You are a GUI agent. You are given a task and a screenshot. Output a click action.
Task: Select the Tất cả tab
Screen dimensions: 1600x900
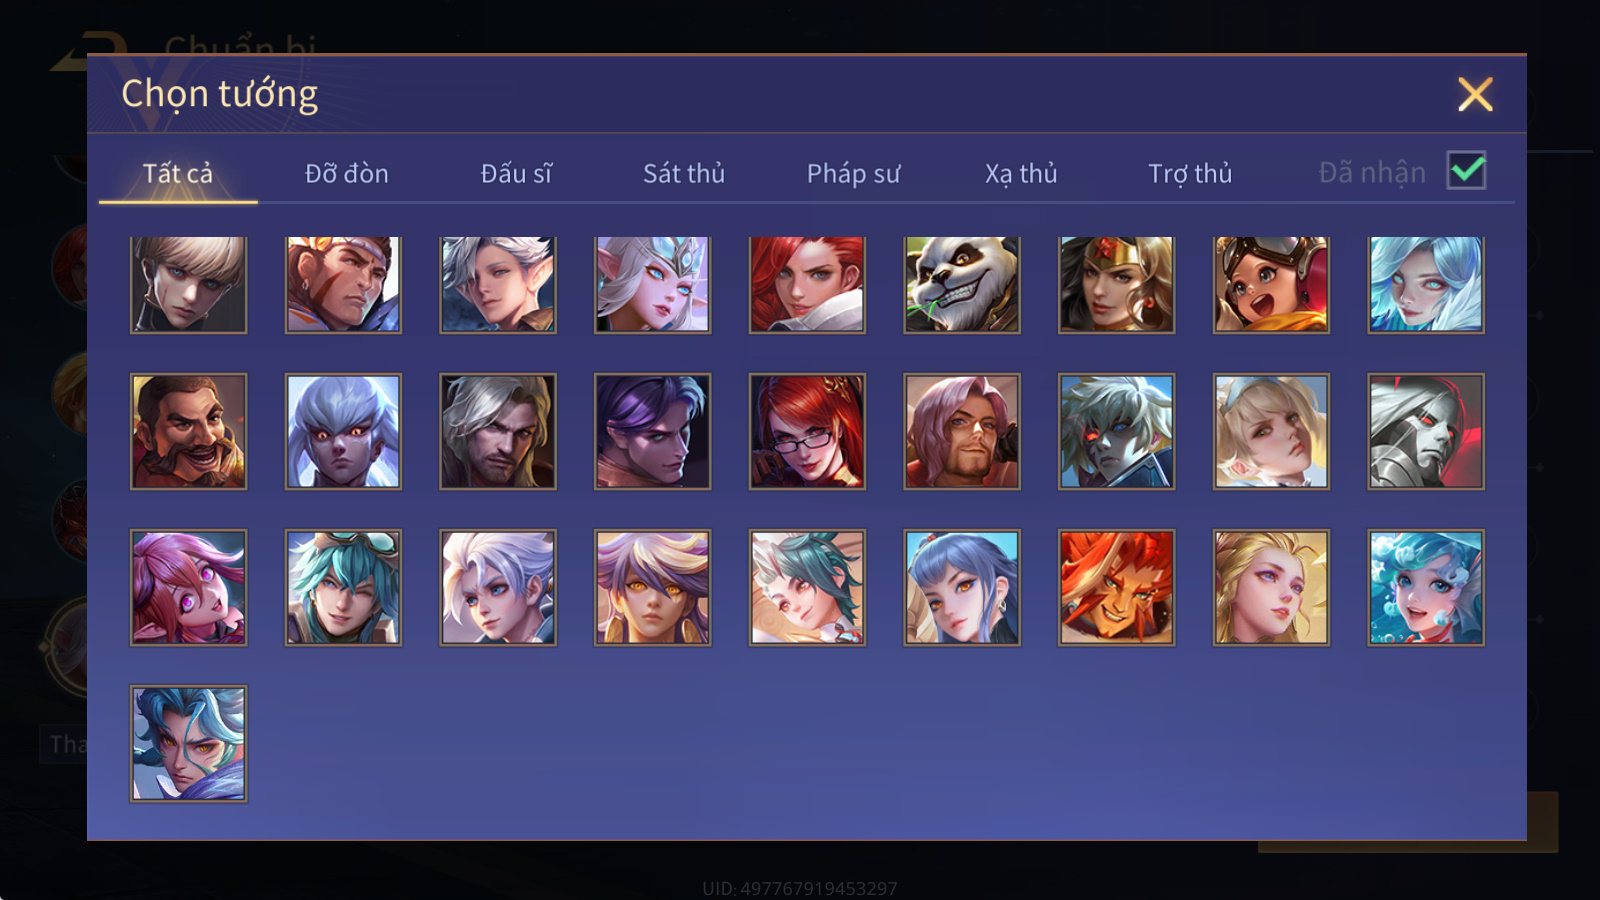[178, 173]
